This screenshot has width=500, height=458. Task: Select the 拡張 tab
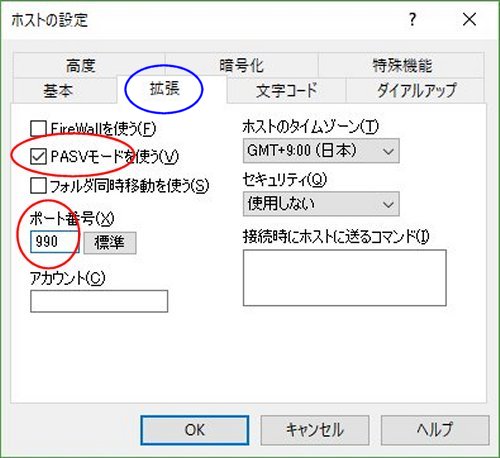tap(172, 89)
